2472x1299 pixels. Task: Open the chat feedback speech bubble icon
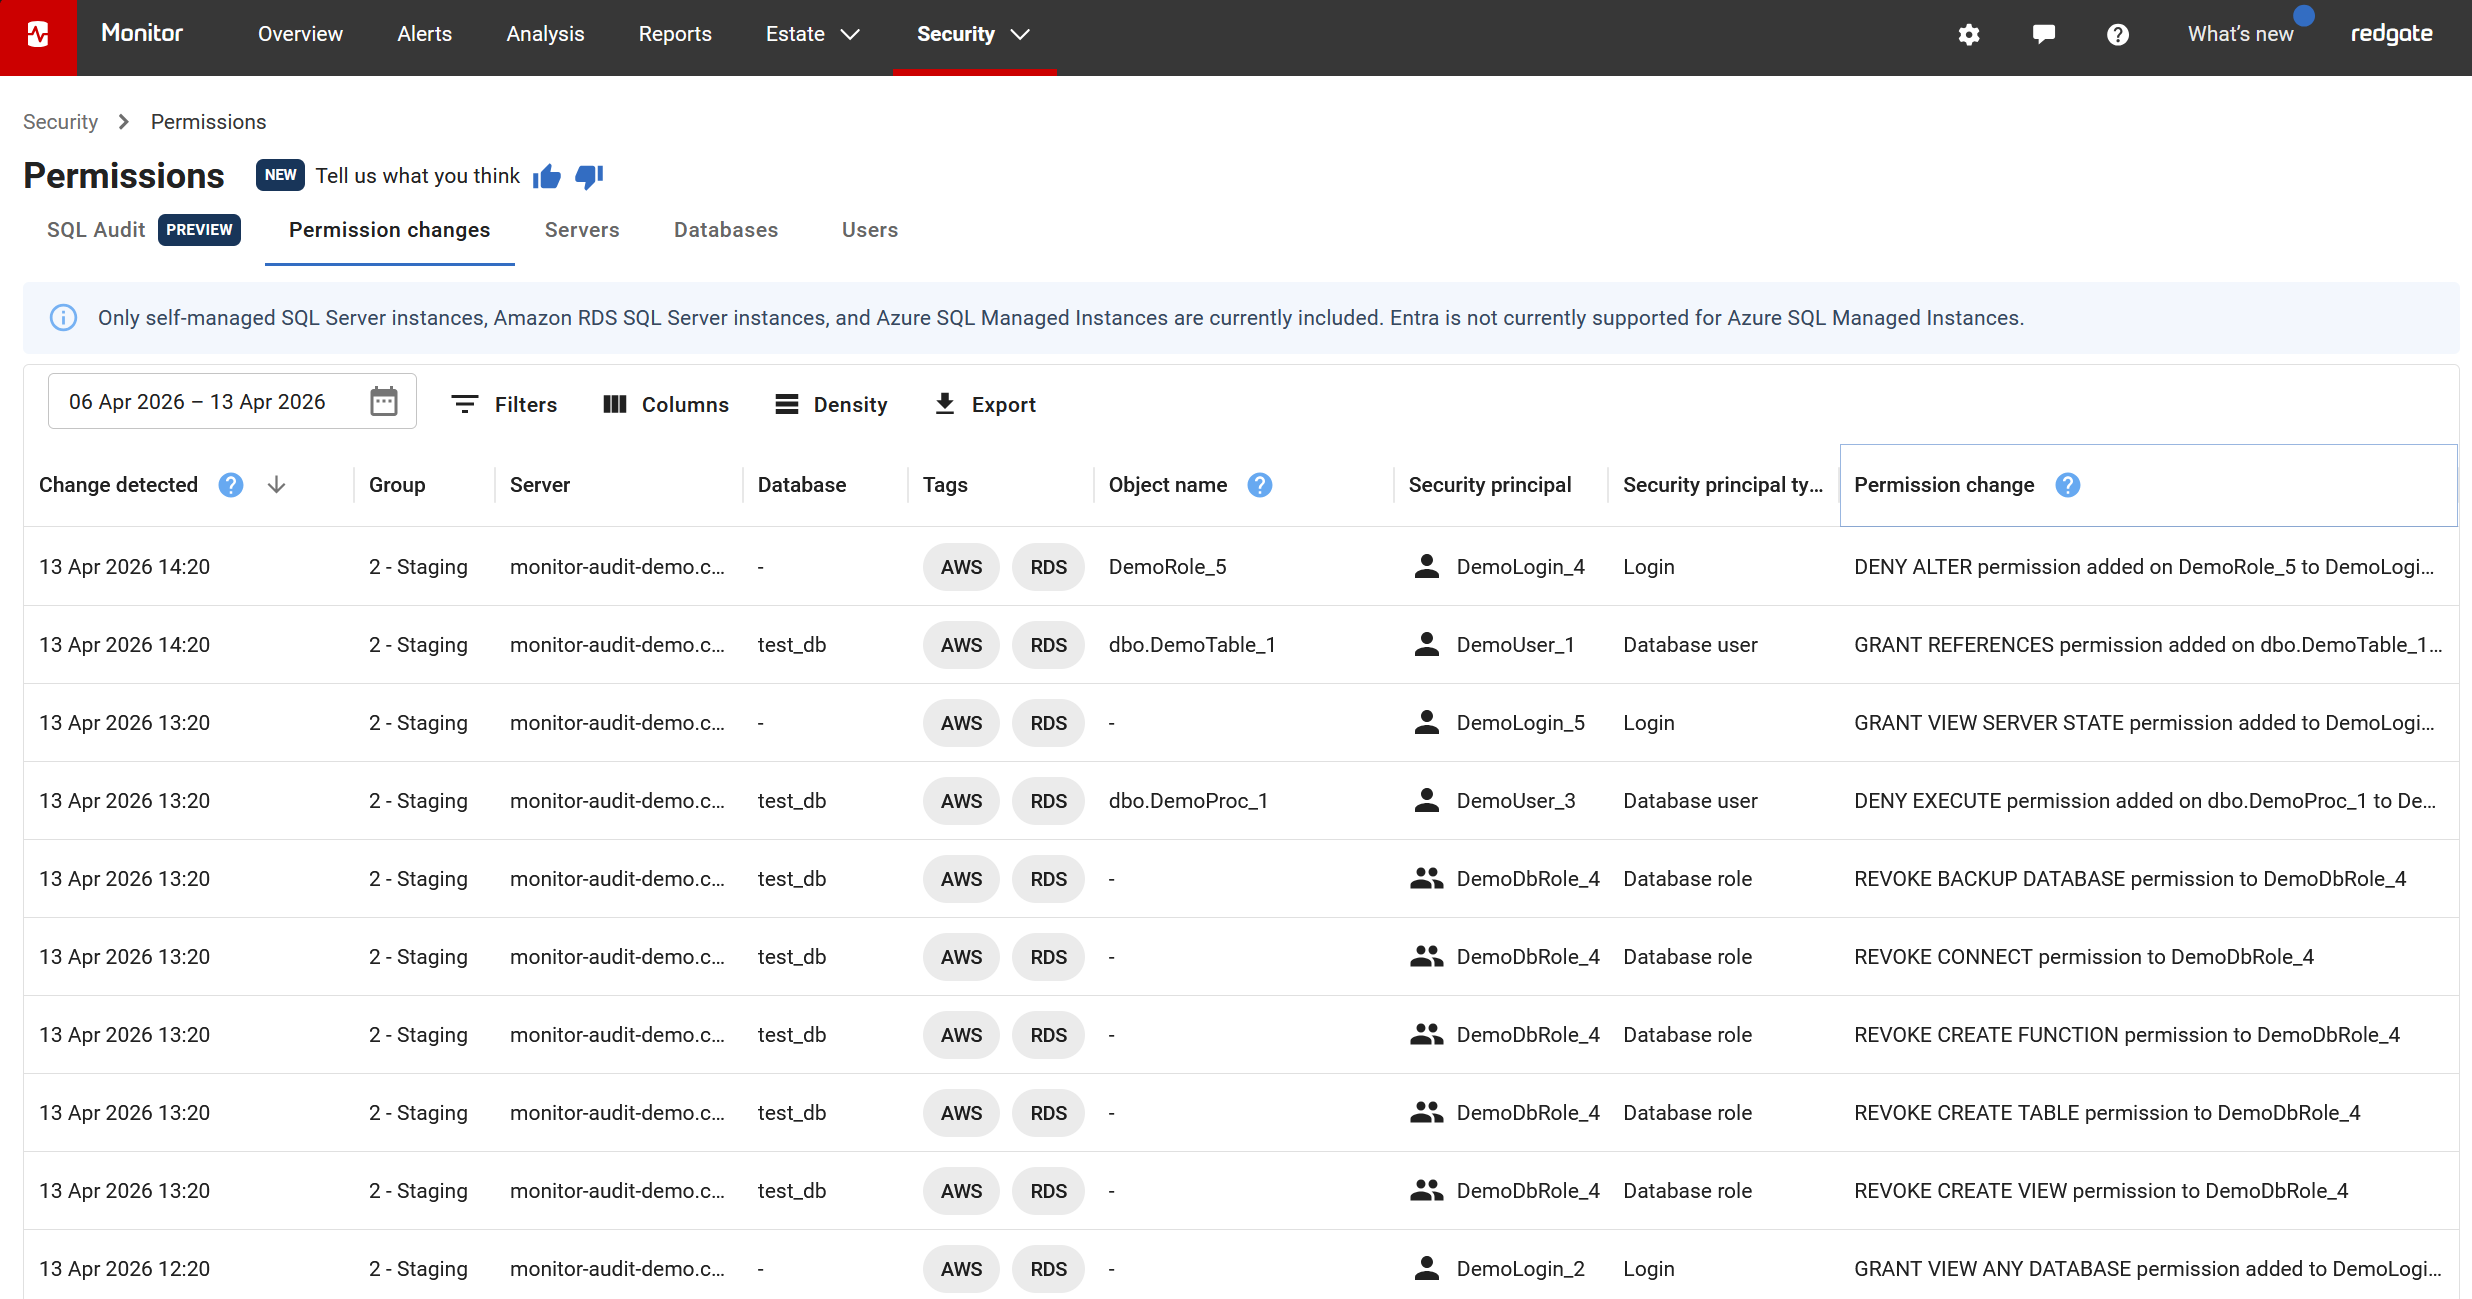[2043, 35]
